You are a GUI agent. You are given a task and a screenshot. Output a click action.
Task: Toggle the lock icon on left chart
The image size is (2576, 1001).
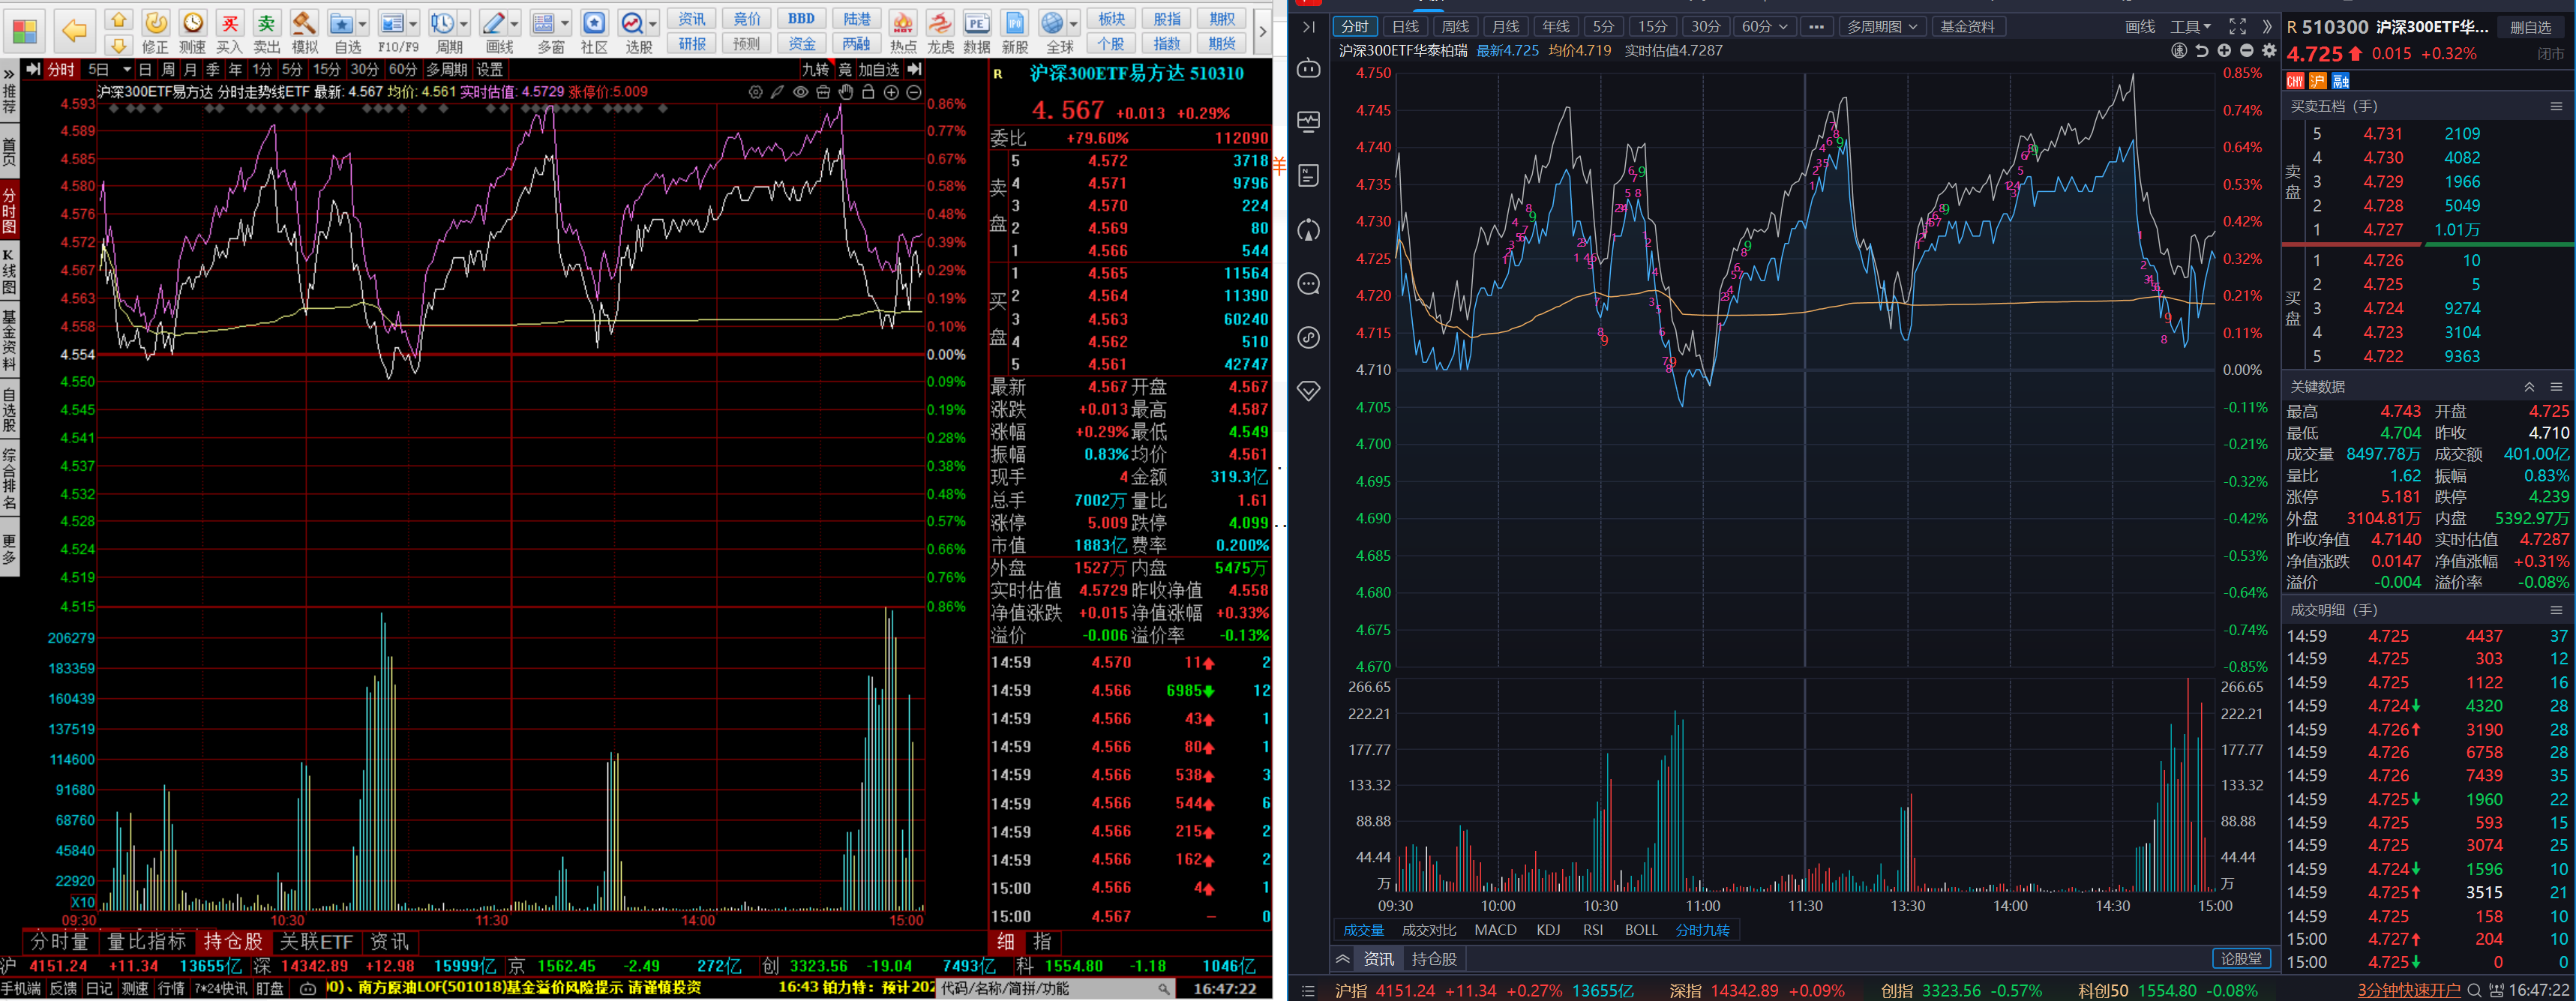tap(868, 92)
